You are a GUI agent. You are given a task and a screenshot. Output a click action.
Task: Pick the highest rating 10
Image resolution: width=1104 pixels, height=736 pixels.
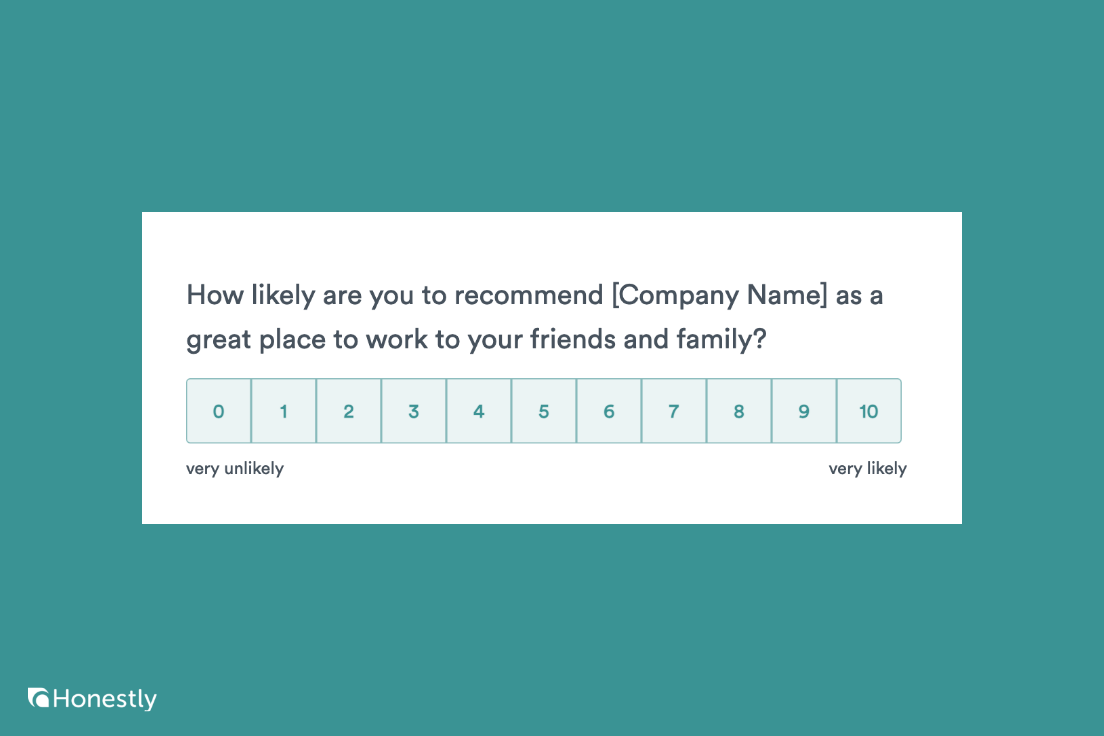[x=869, y=411]
